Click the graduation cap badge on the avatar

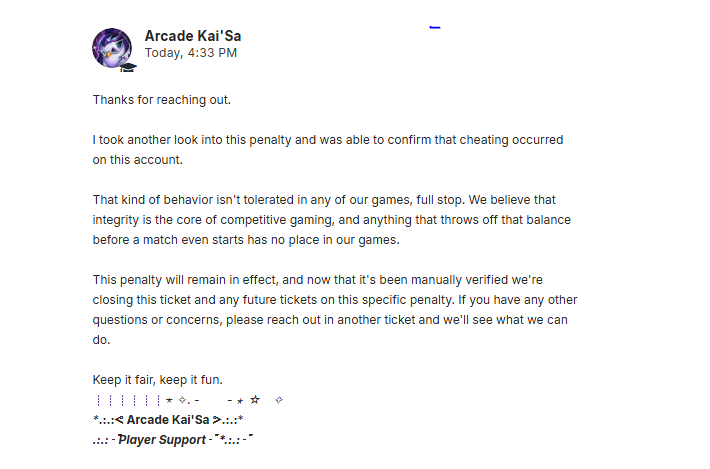(x=128, y=67)
